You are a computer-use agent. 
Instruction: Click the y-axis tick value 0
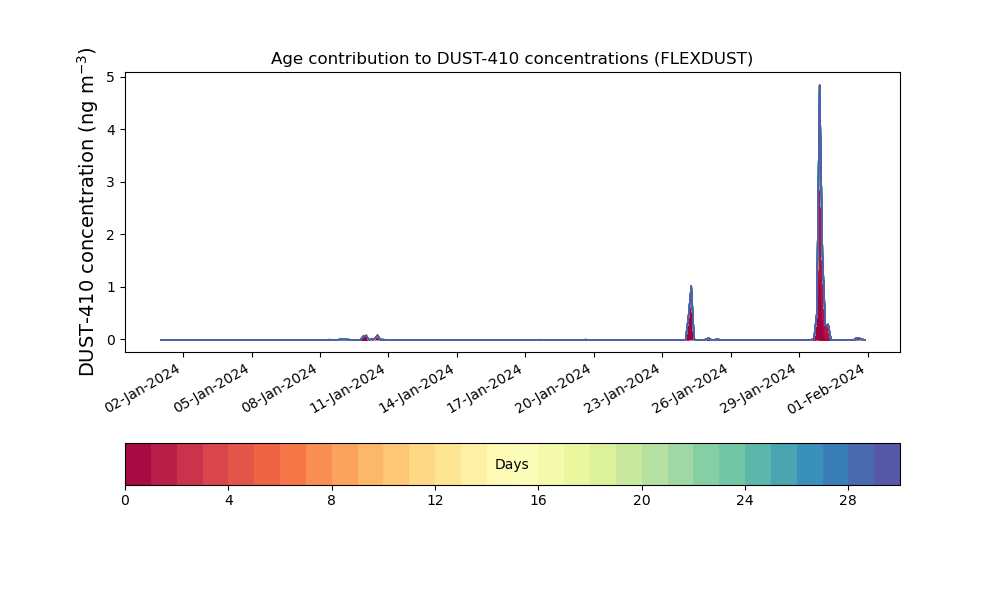111,340
